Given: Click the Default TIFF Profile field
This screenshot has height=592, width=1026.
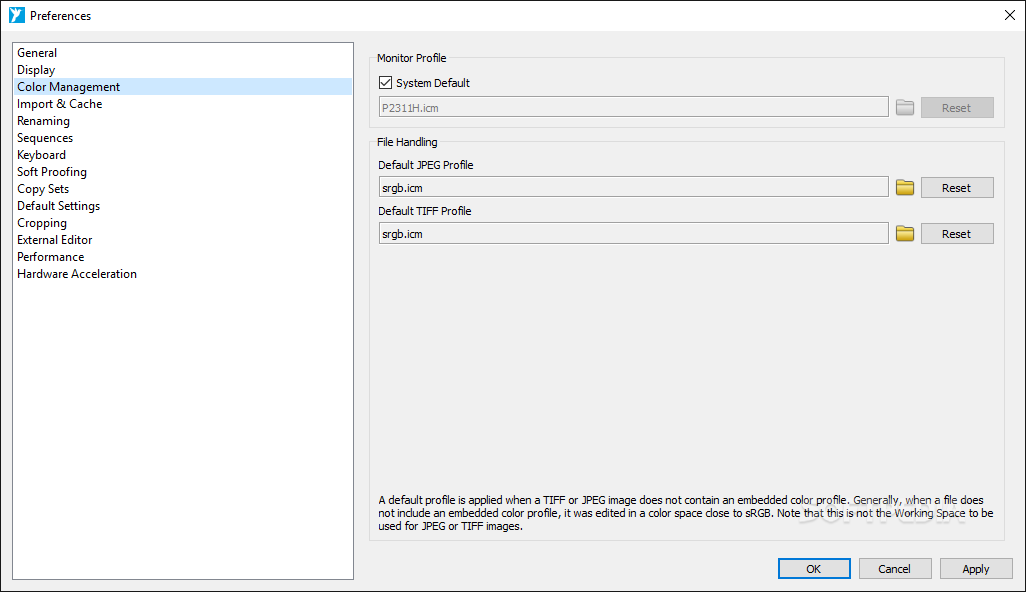Looking at the screenshot, I should tap(633, 234).
